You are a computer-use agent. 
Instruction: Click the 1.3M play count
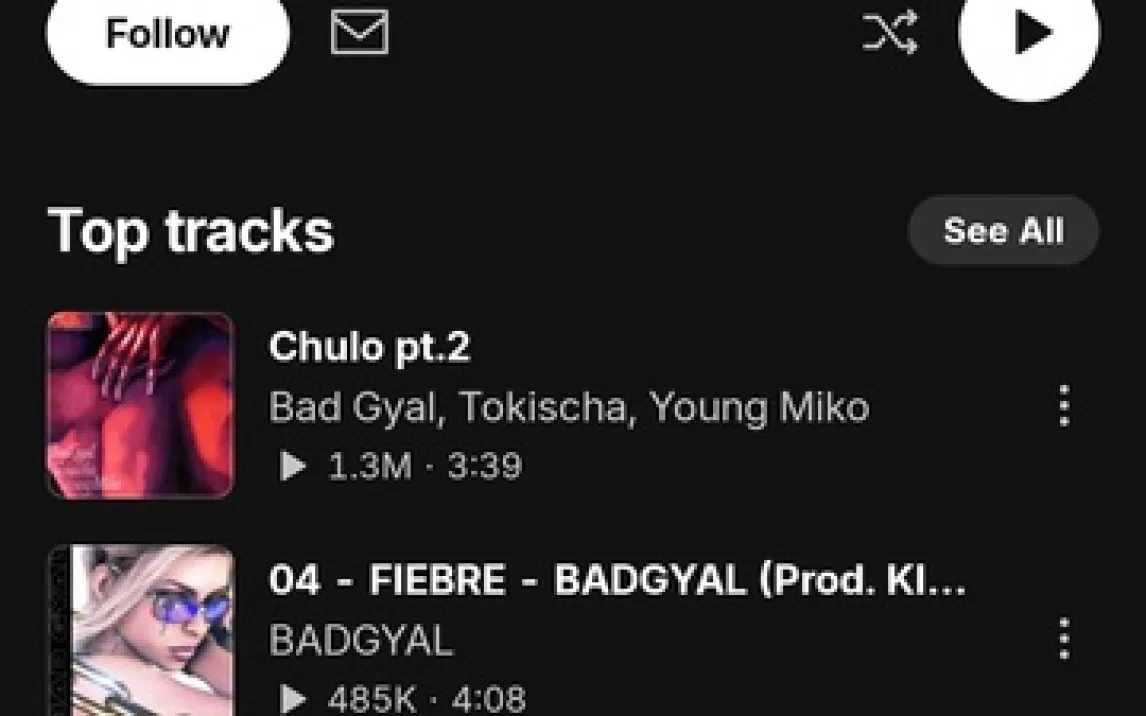point(370,466)
